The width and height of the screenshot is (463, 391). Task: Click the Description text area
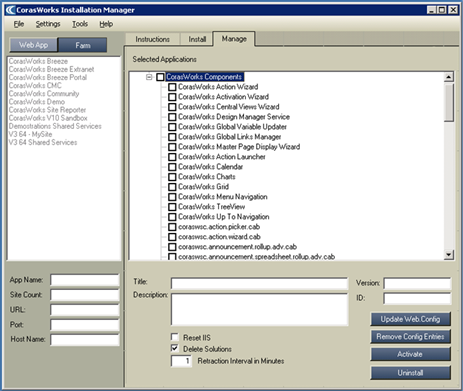[x=259, y=309]
